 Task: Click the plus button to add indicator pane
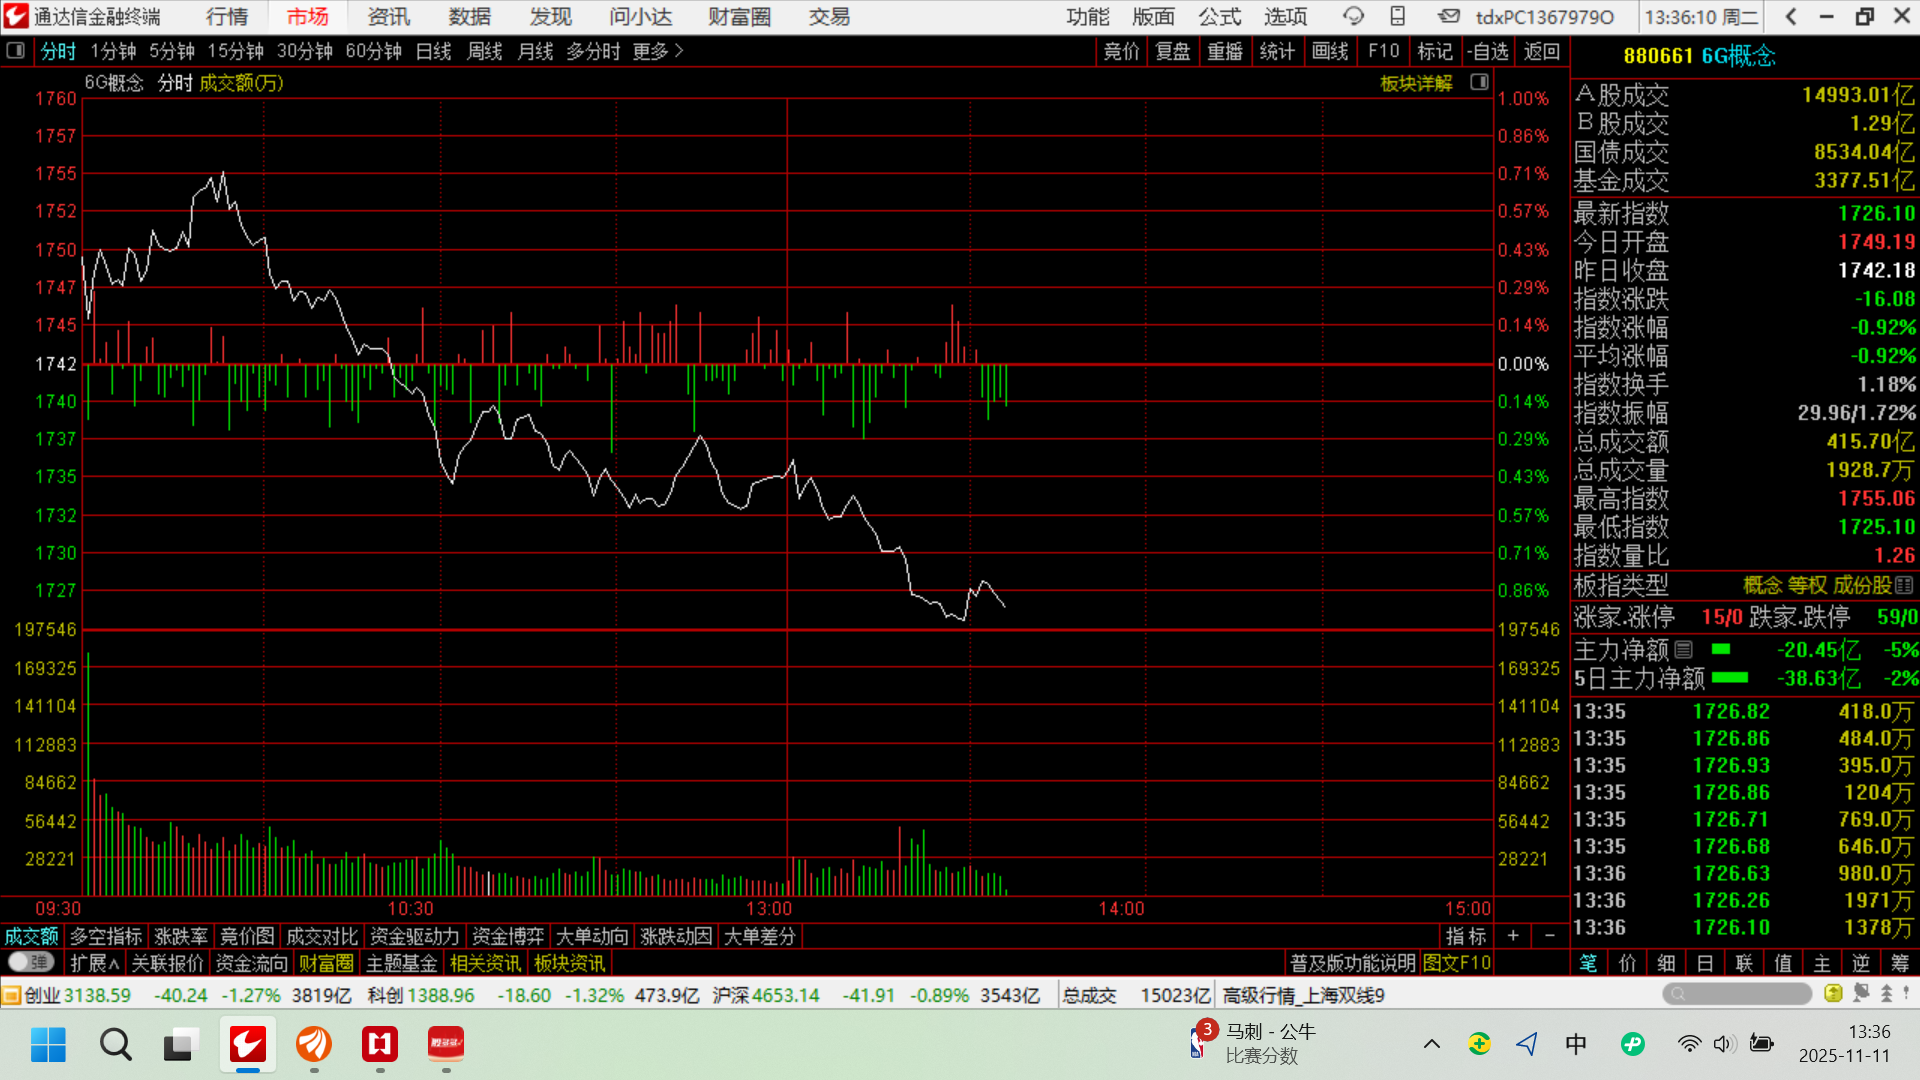click(x=1513, y=936)
